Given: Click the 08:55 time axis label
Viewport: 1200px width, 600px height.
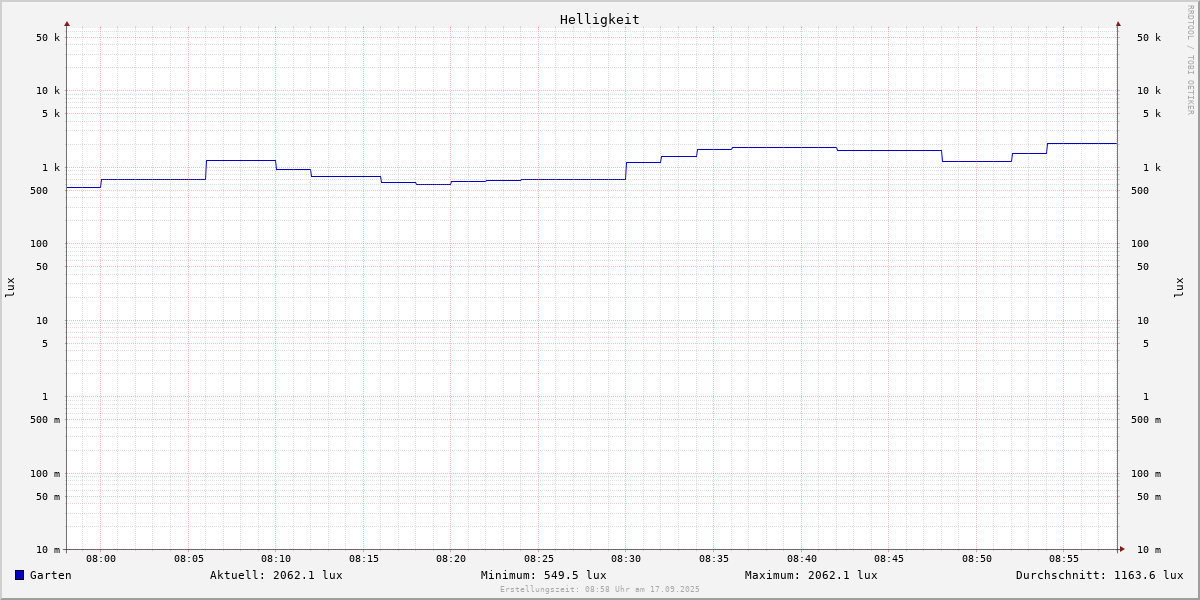Looking at the screenshot, I should pyautogui.click(x=1064, y=559).
